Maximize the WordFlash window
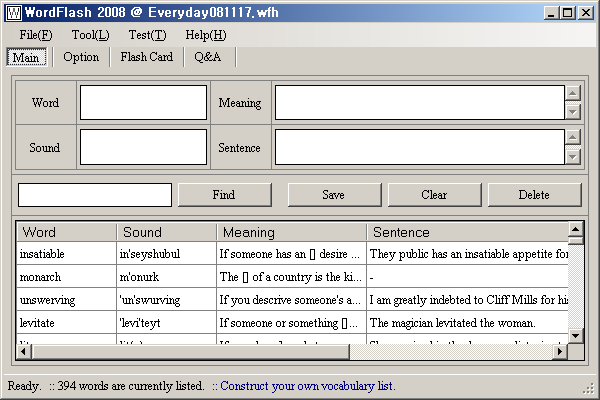The height and width of the screenshot is (400, 600). [x=567, y=13]
